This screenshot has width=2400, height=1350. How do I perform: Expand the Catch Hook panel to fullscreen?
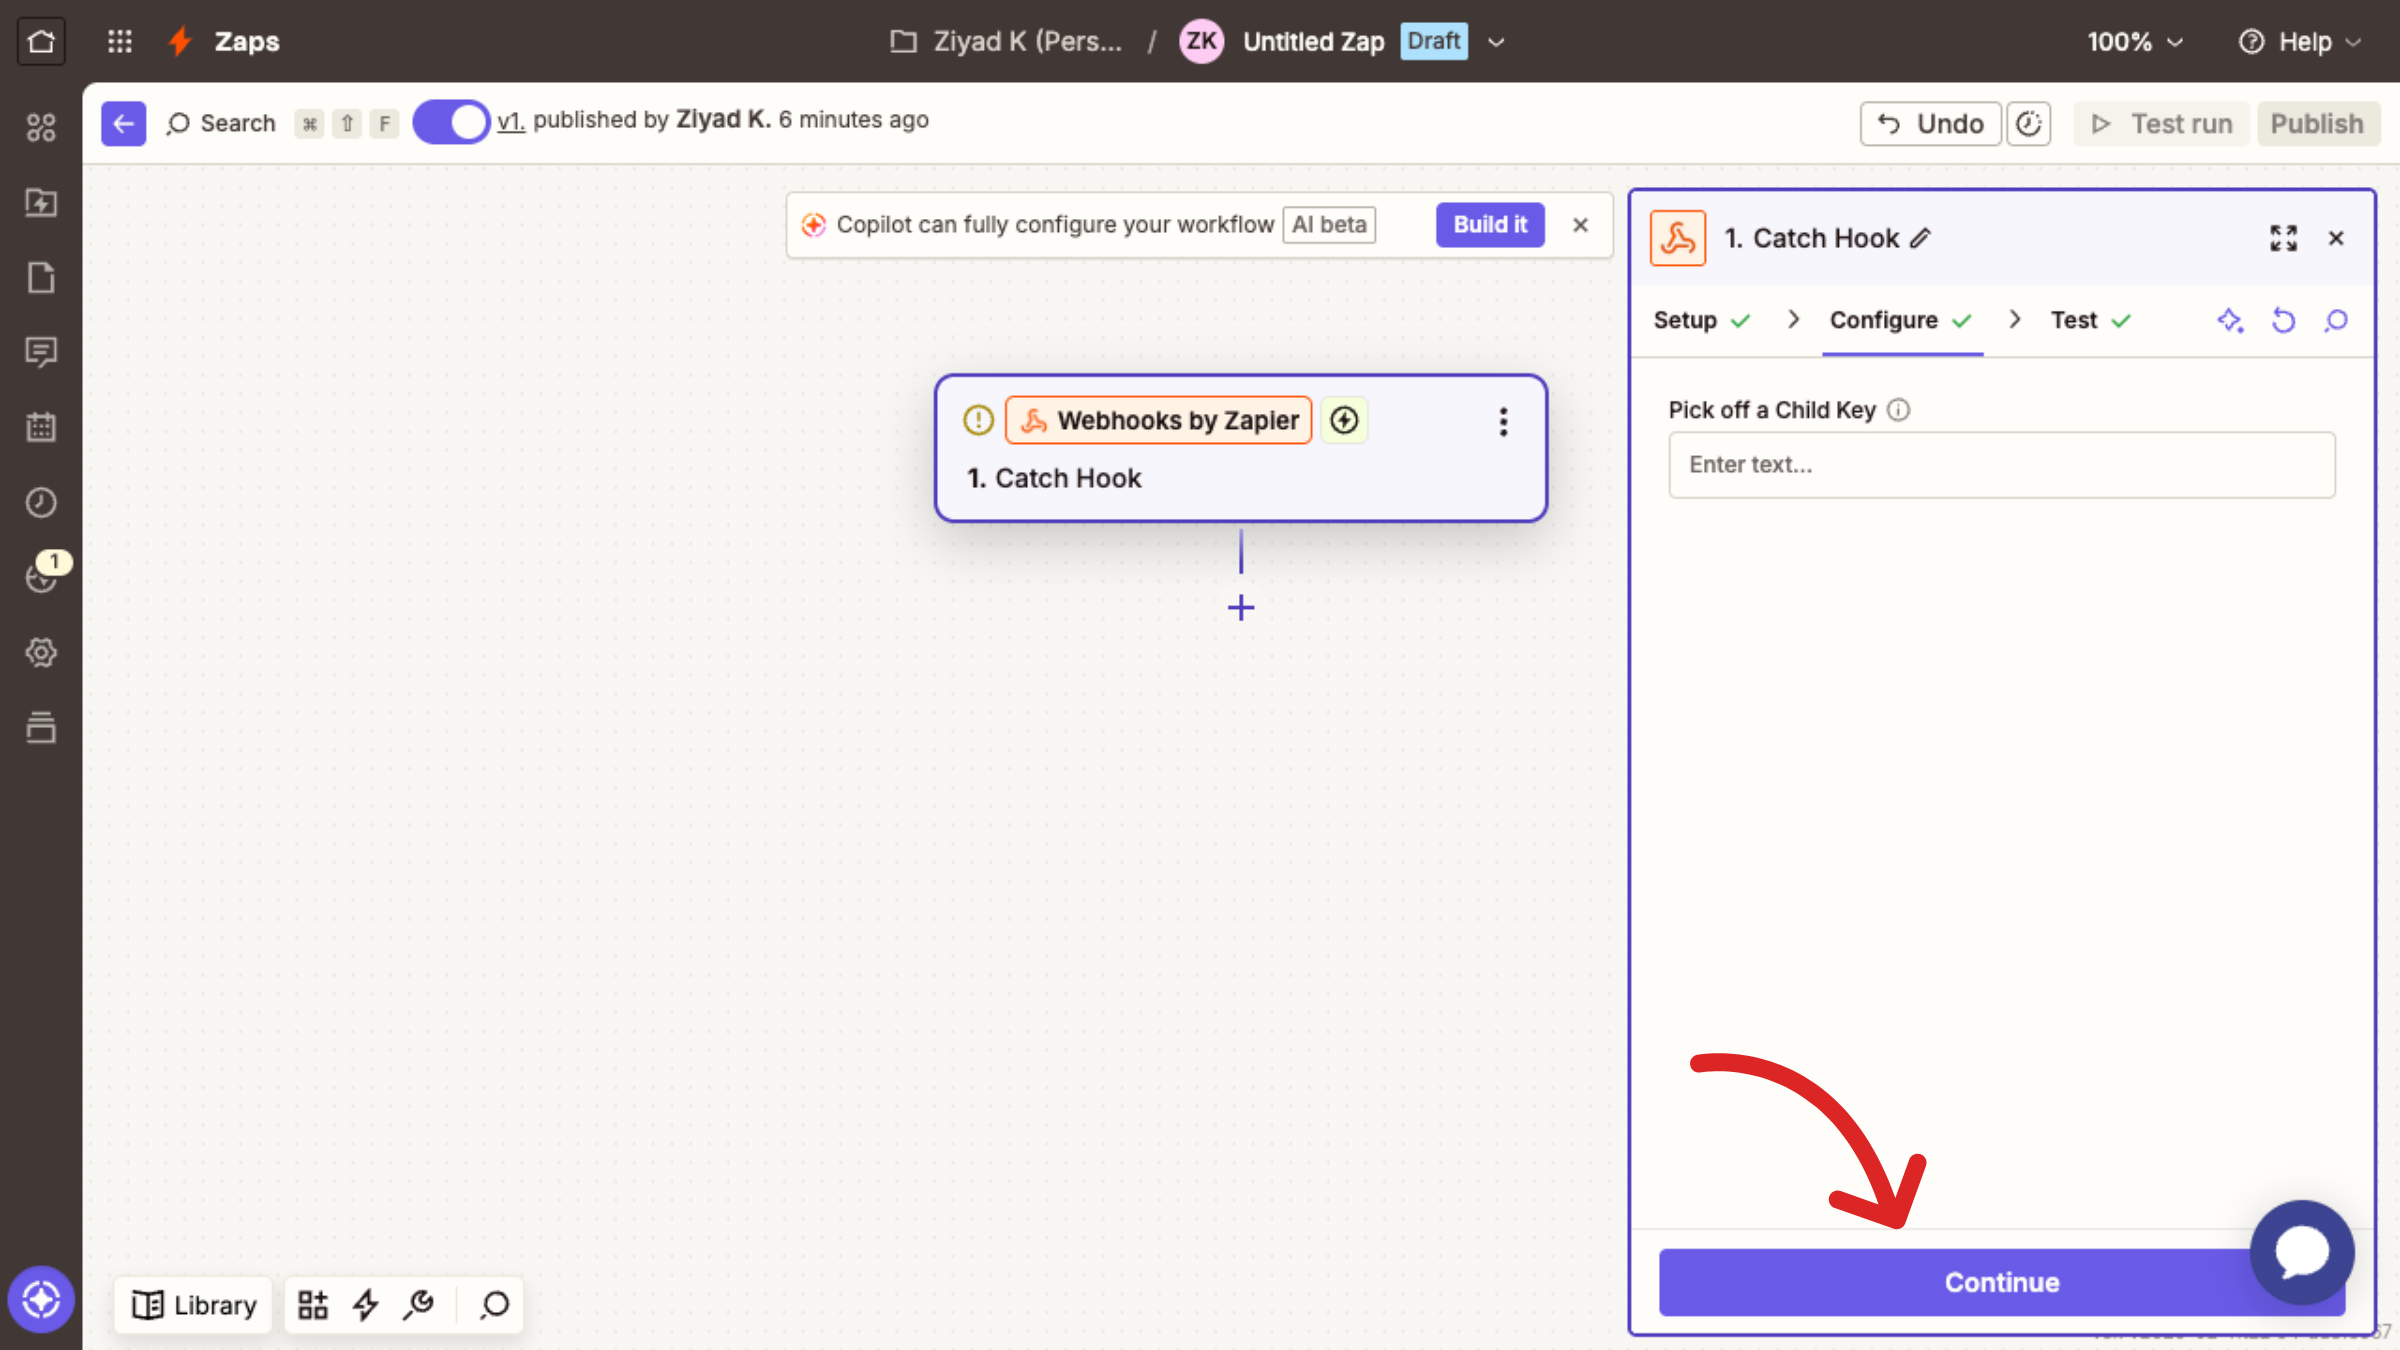point(2283,238)
